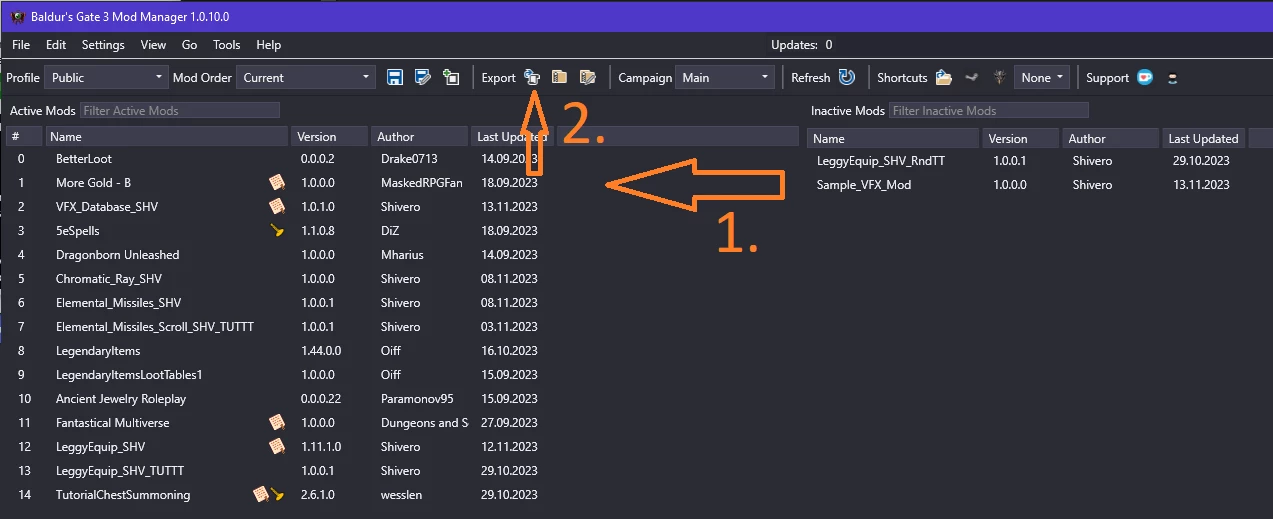Image resolution: width=1273 pixels, height=519 pixels.
Task: Click the second Shortcuts icon after folder
Action: pyautogui.click(x=971, y=77)
